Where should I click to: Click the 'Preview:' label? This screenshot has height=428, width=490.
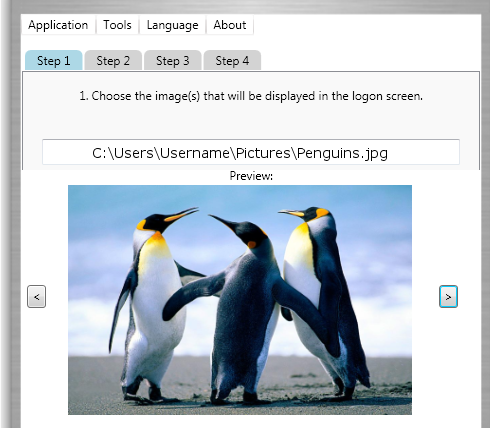point(251,176)
